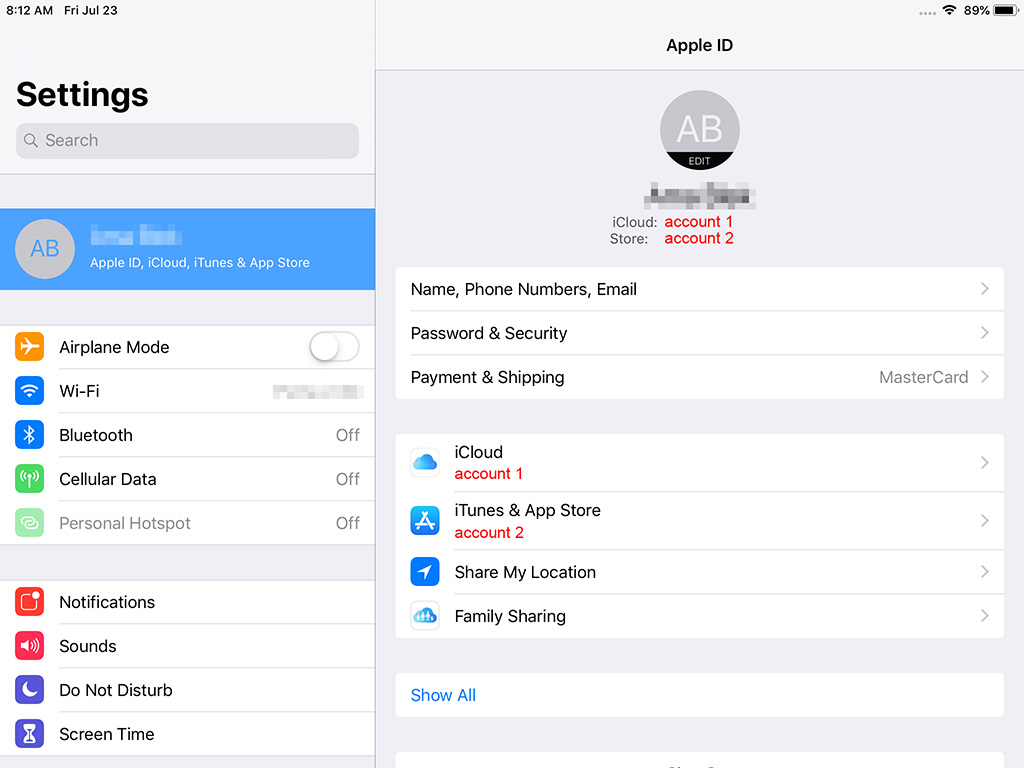Tap the Wi-Fi settings icon
Image resolution: width=1024 pixels, height=768 pixels.
(x=29, y=391)
